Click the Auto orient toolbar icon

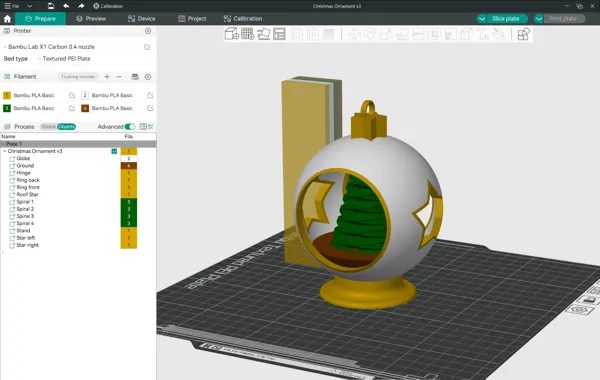[264, 34]
